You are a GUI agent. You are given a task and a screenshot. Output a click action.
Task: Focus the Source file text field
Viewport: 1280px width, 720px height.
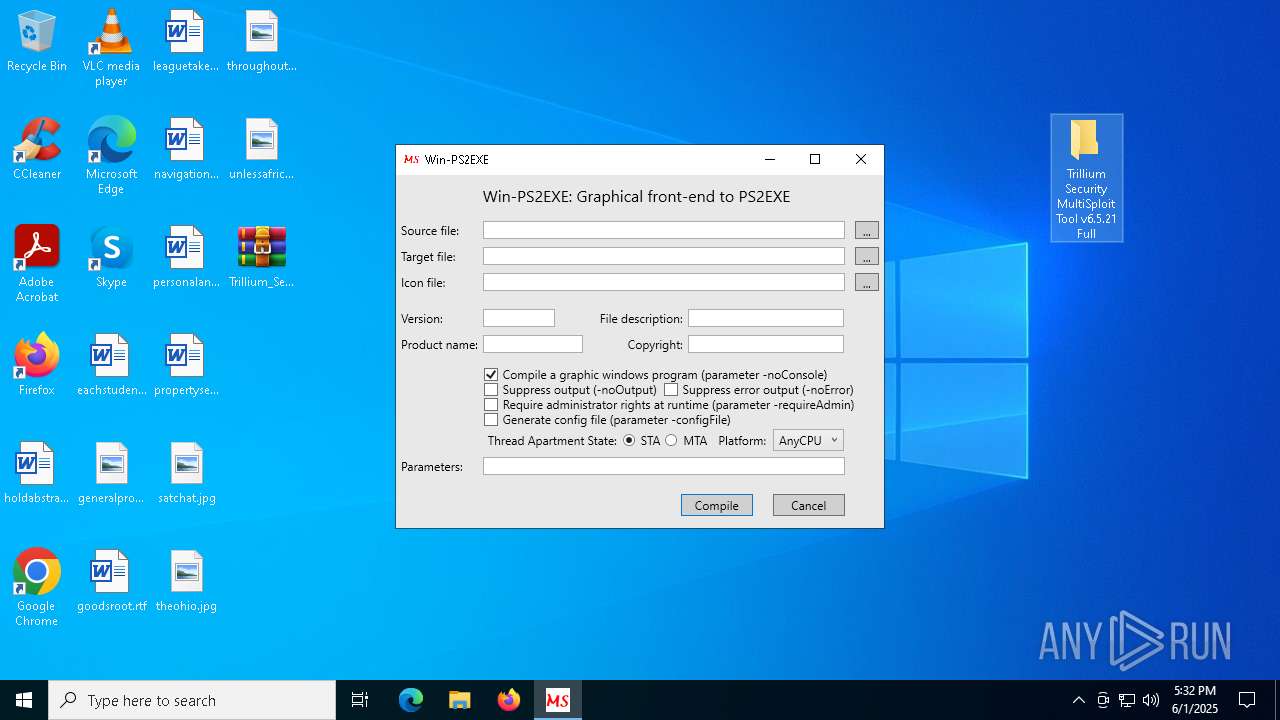(x=664, y=230)
